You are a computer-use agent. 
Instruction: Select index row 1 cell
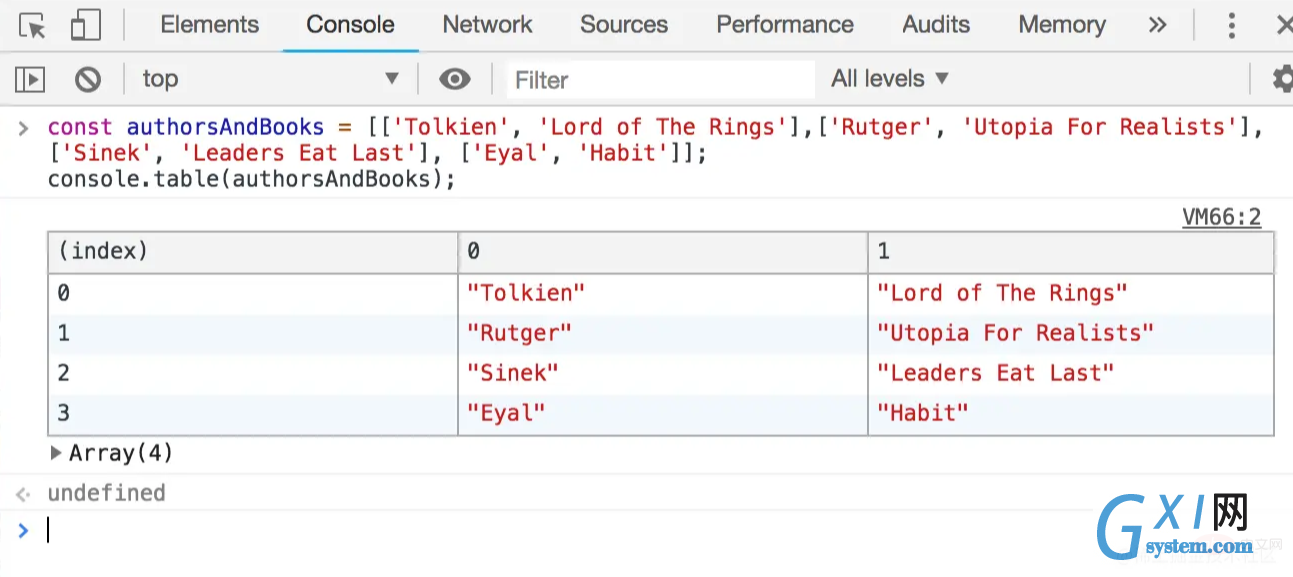point(253,333)
